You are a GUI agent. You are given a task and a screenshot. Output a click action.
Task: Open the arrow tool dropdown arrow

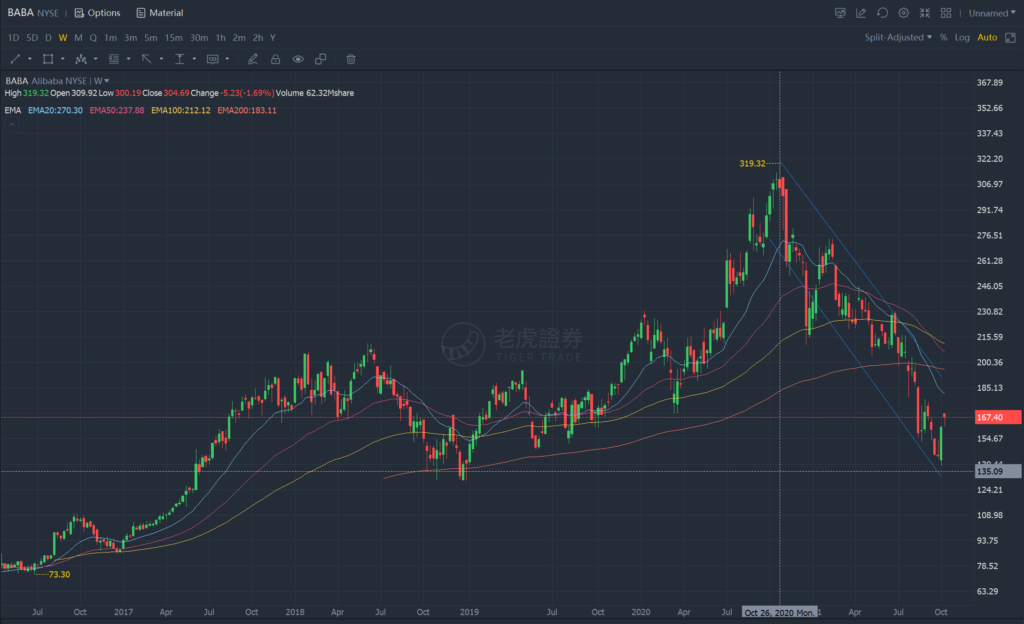tap(161, 59)
